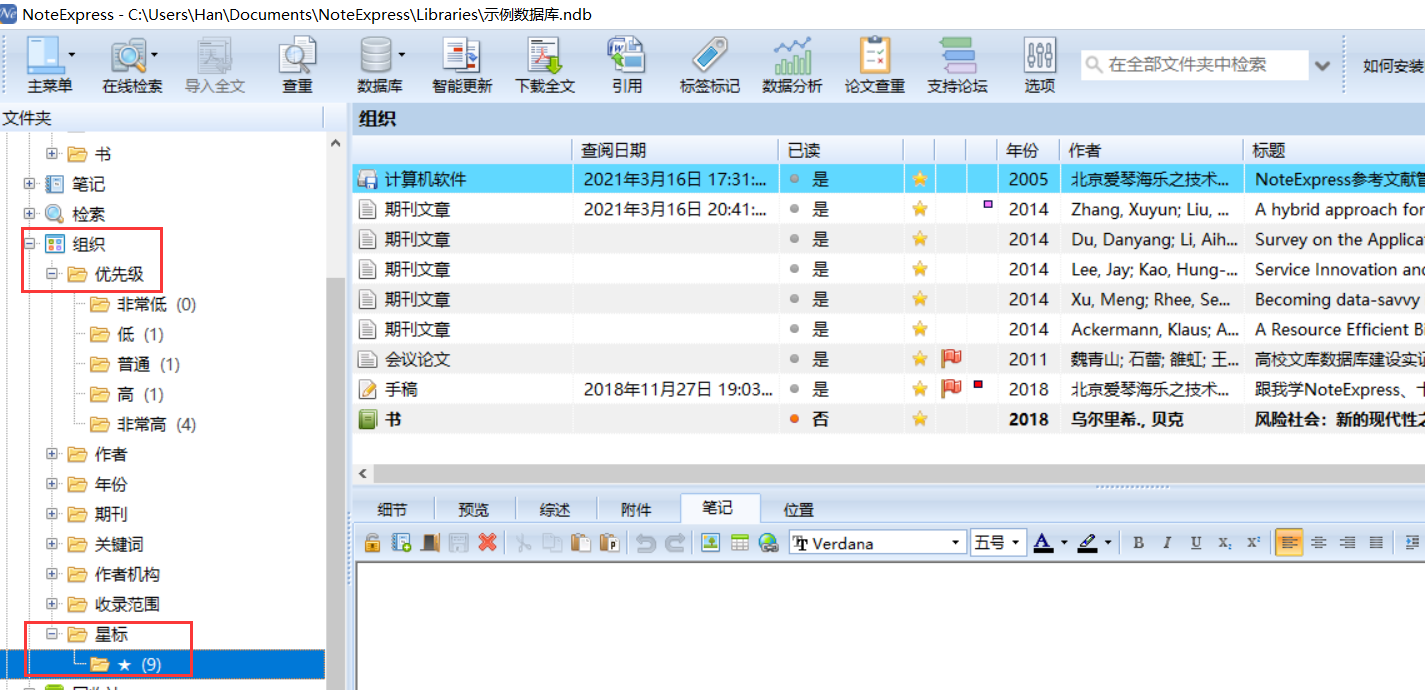The image size is (1425, 690).
Task: Sort by 查阅日期 column header
Action: tap(675, 150)
